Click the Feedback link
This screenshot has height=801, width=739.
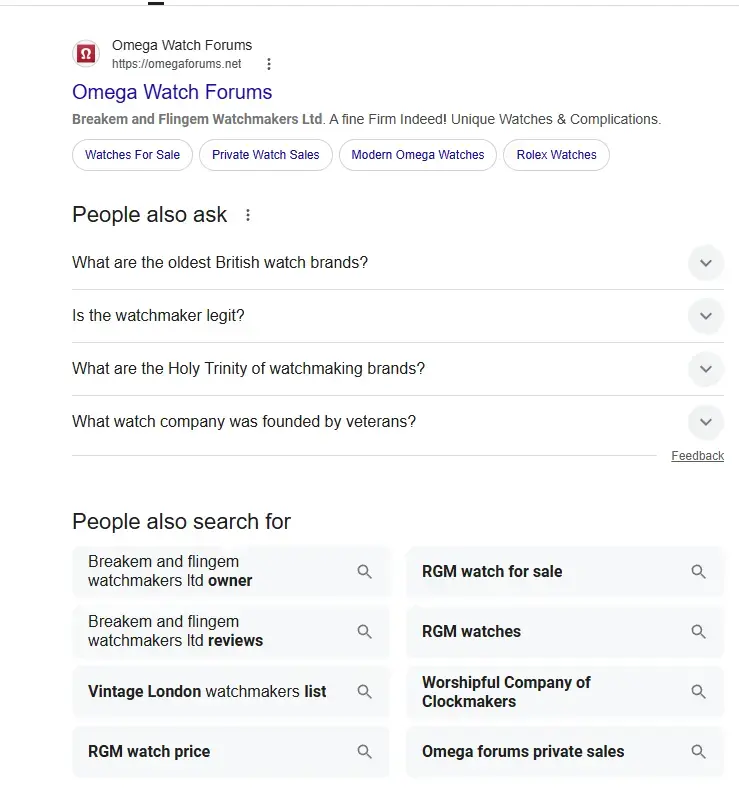pos(697,456)
